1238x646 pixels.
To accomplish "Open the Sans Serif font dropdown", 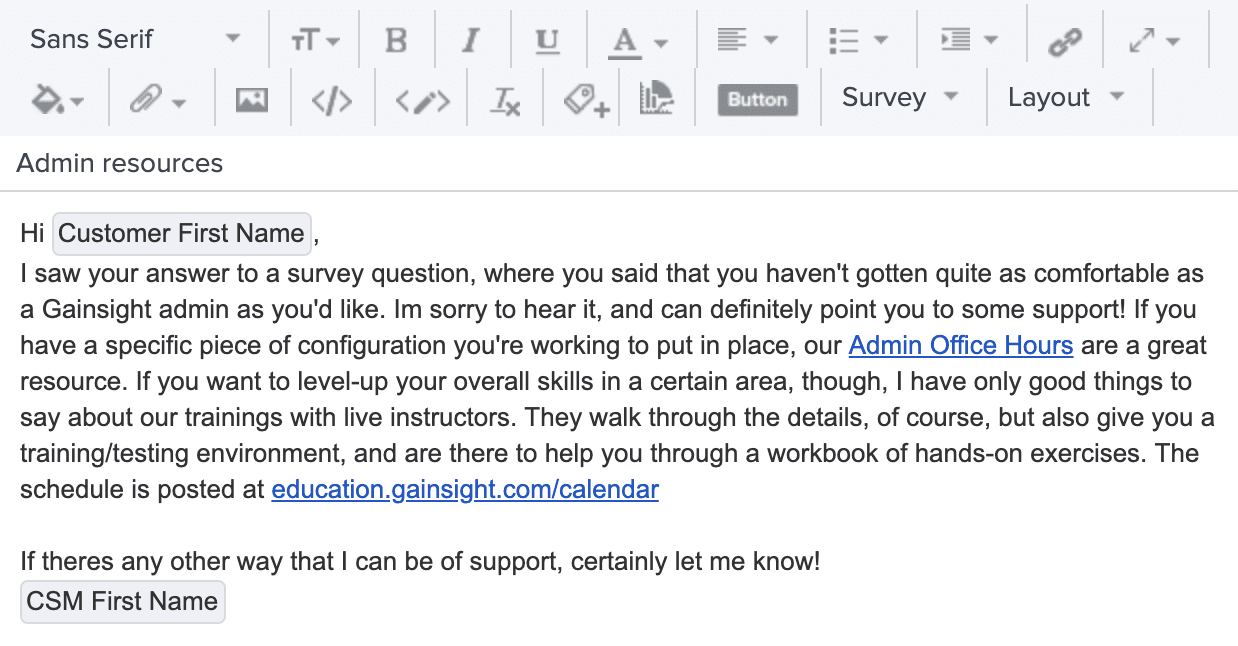I will coord(135,39).
